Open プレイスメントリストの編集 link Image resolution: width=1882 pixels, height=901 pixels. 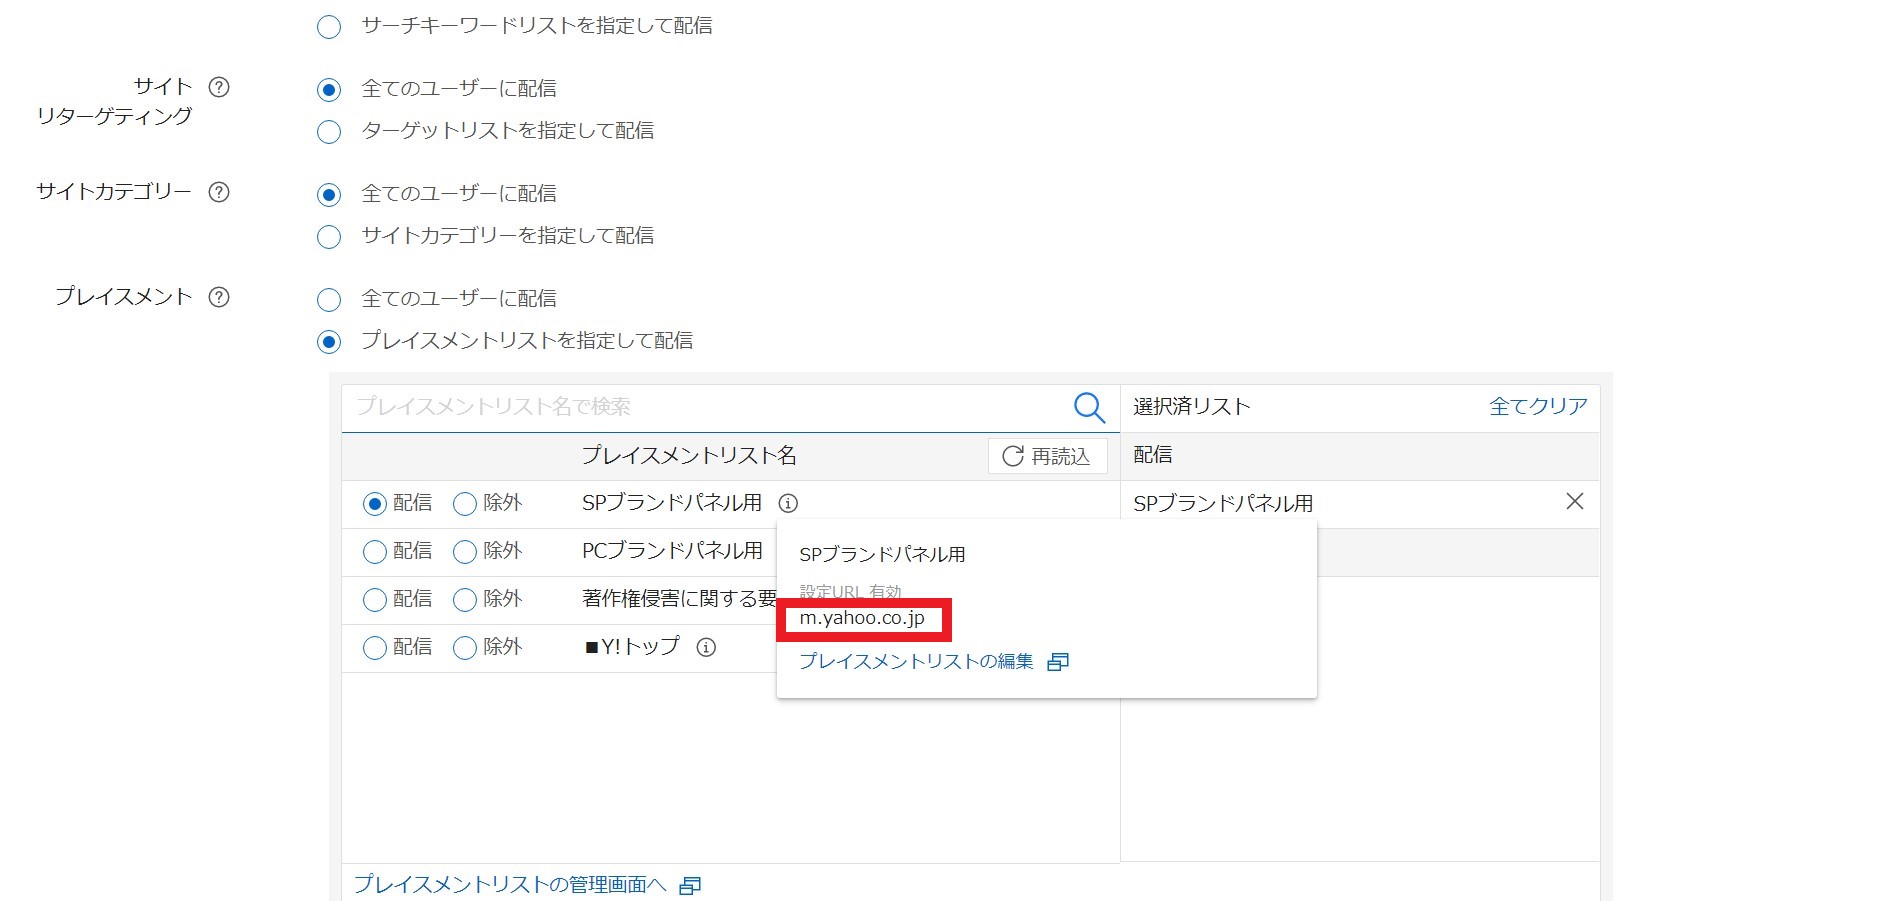coord(916,661)
